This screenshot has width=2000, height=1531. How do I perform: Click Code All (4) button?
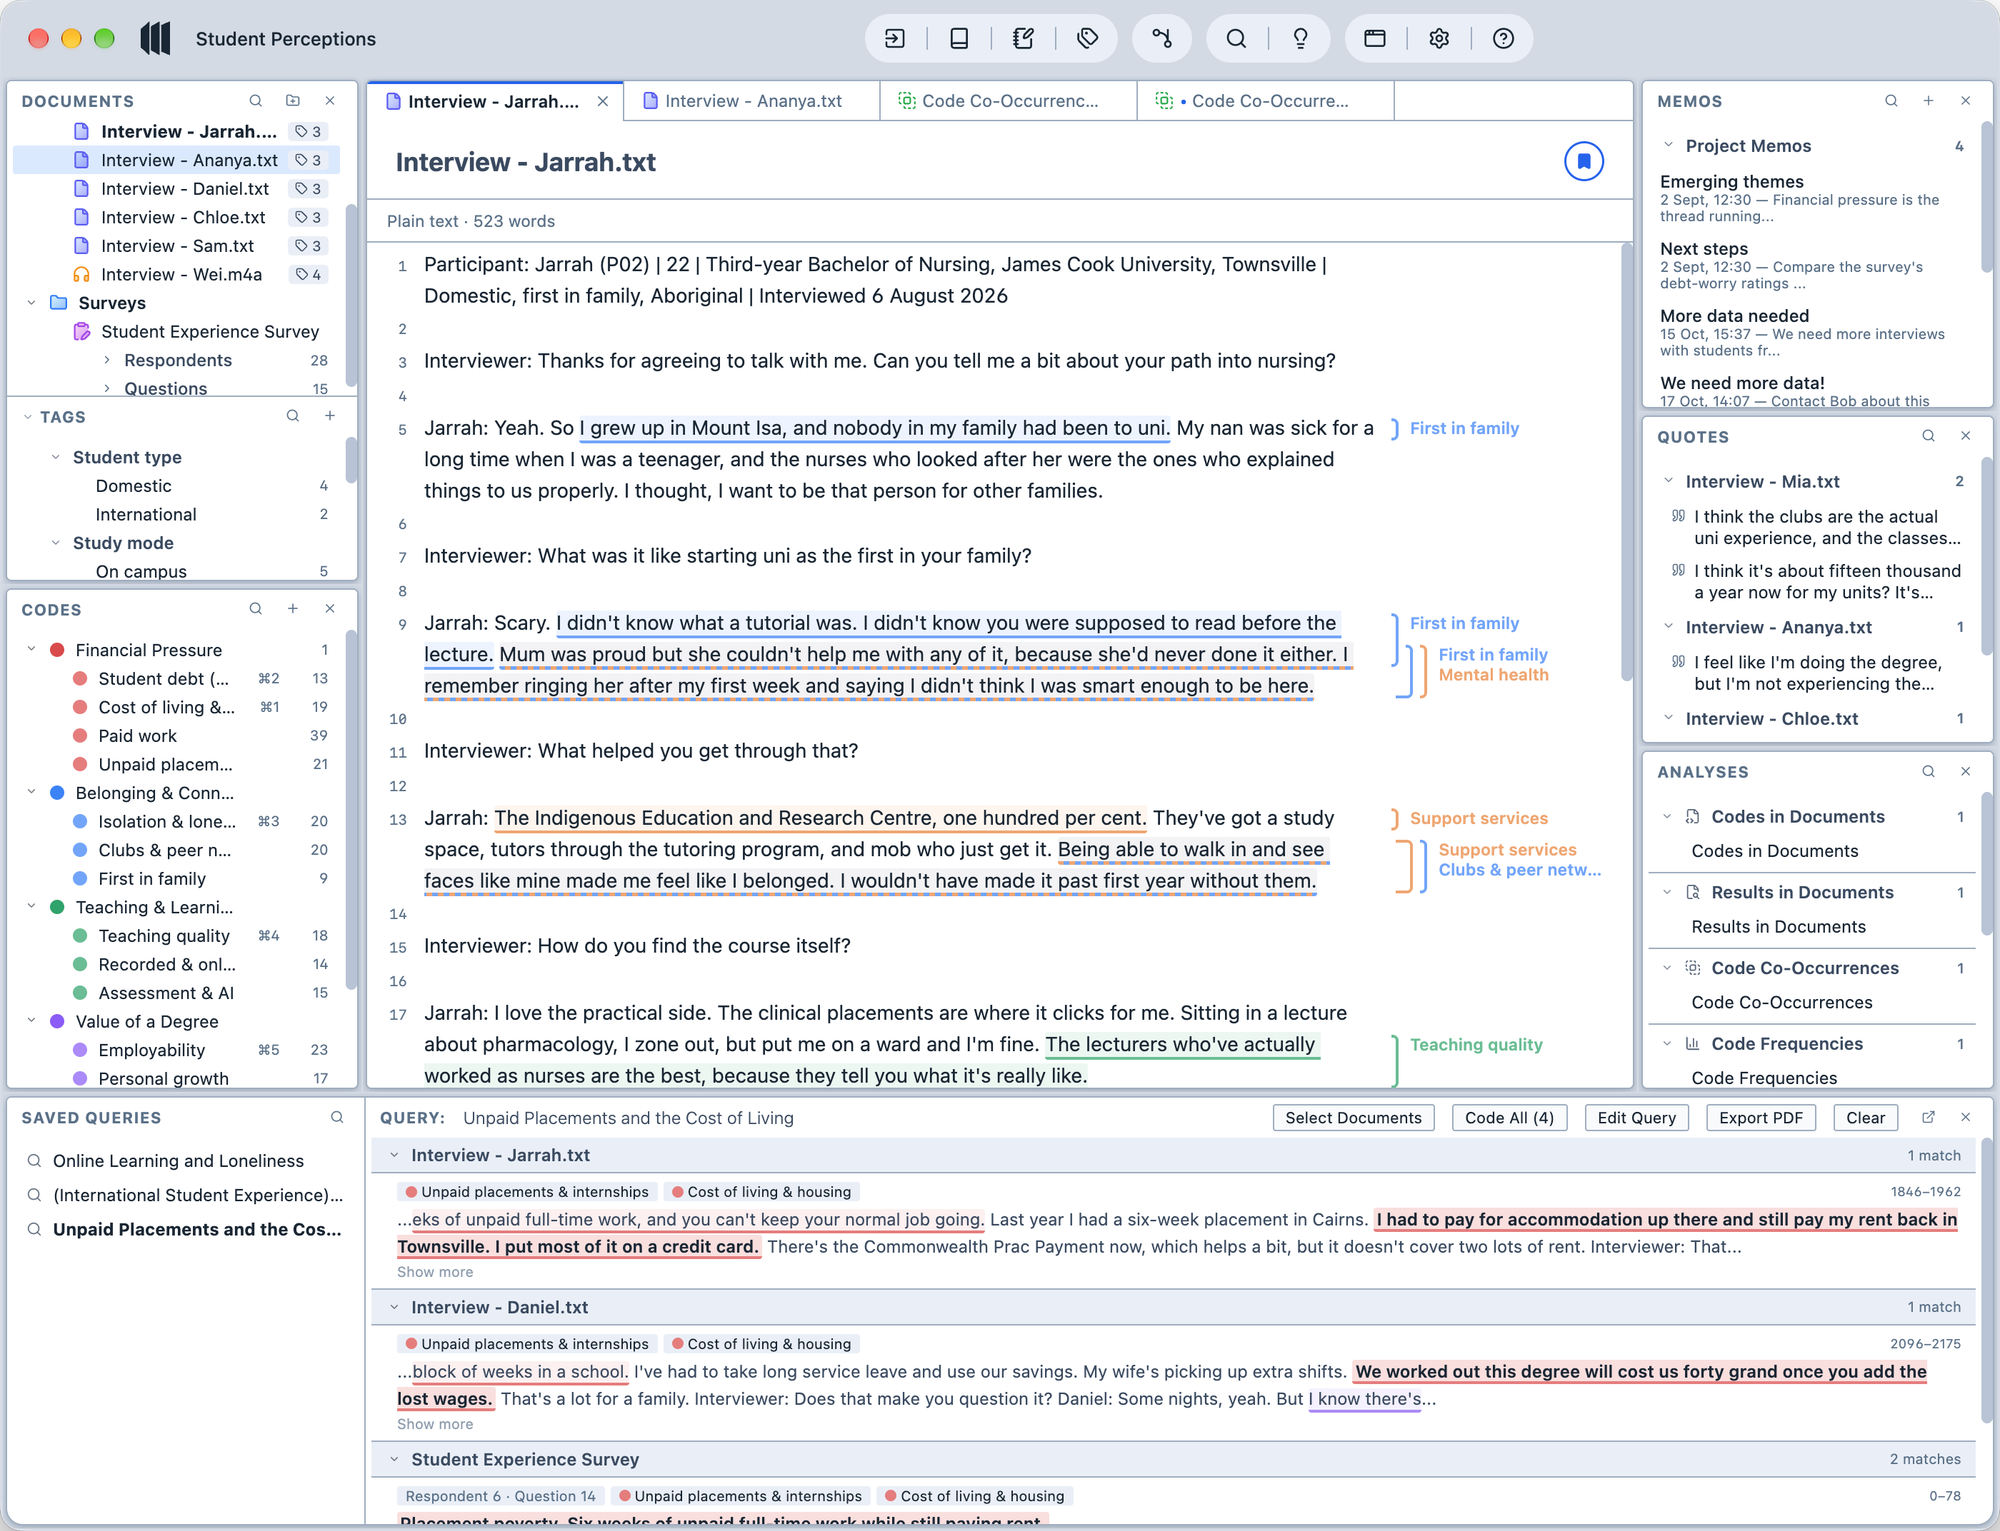[x=1509, y=1118]
